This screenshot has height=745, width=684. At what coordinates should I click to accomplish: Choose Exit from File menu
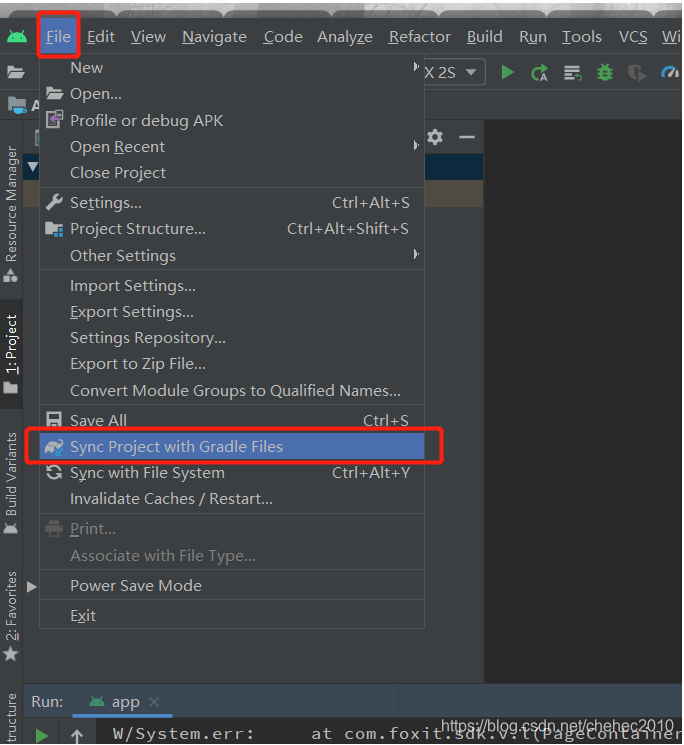pos(232,616)
